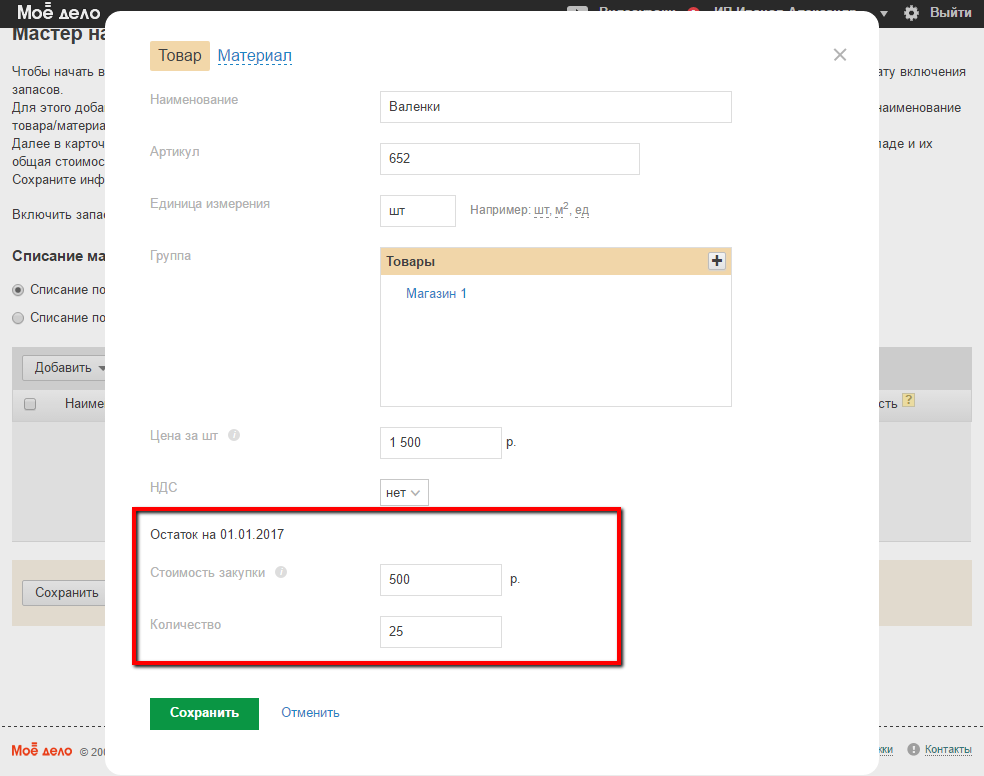Click Выйти to log out
This screenshot has width=984, height=776.
pyautogui.click(x=950, y=13)
